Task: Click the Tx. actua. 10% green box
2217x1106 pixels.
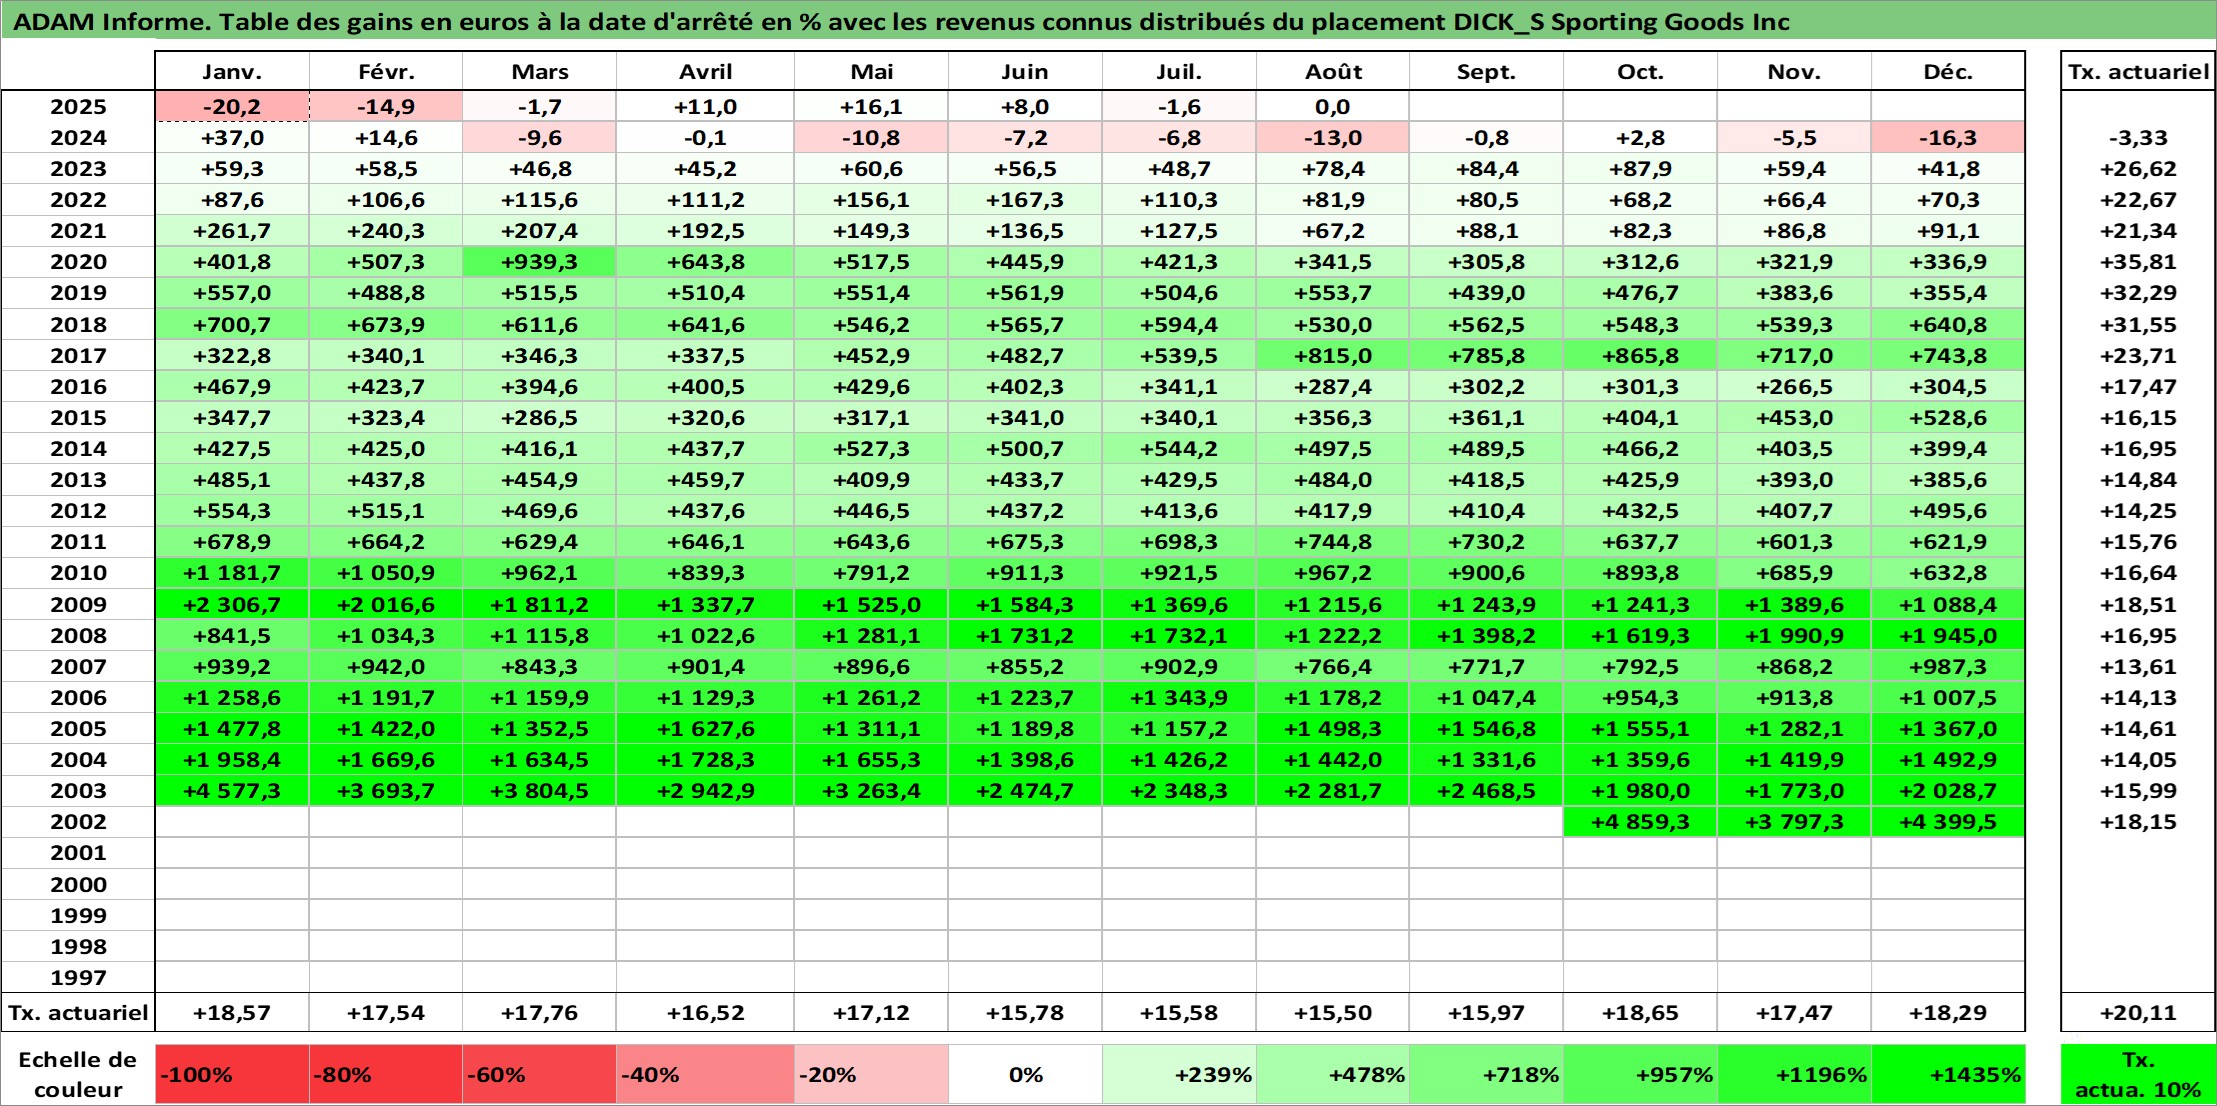Action: click(2138, 1075)
